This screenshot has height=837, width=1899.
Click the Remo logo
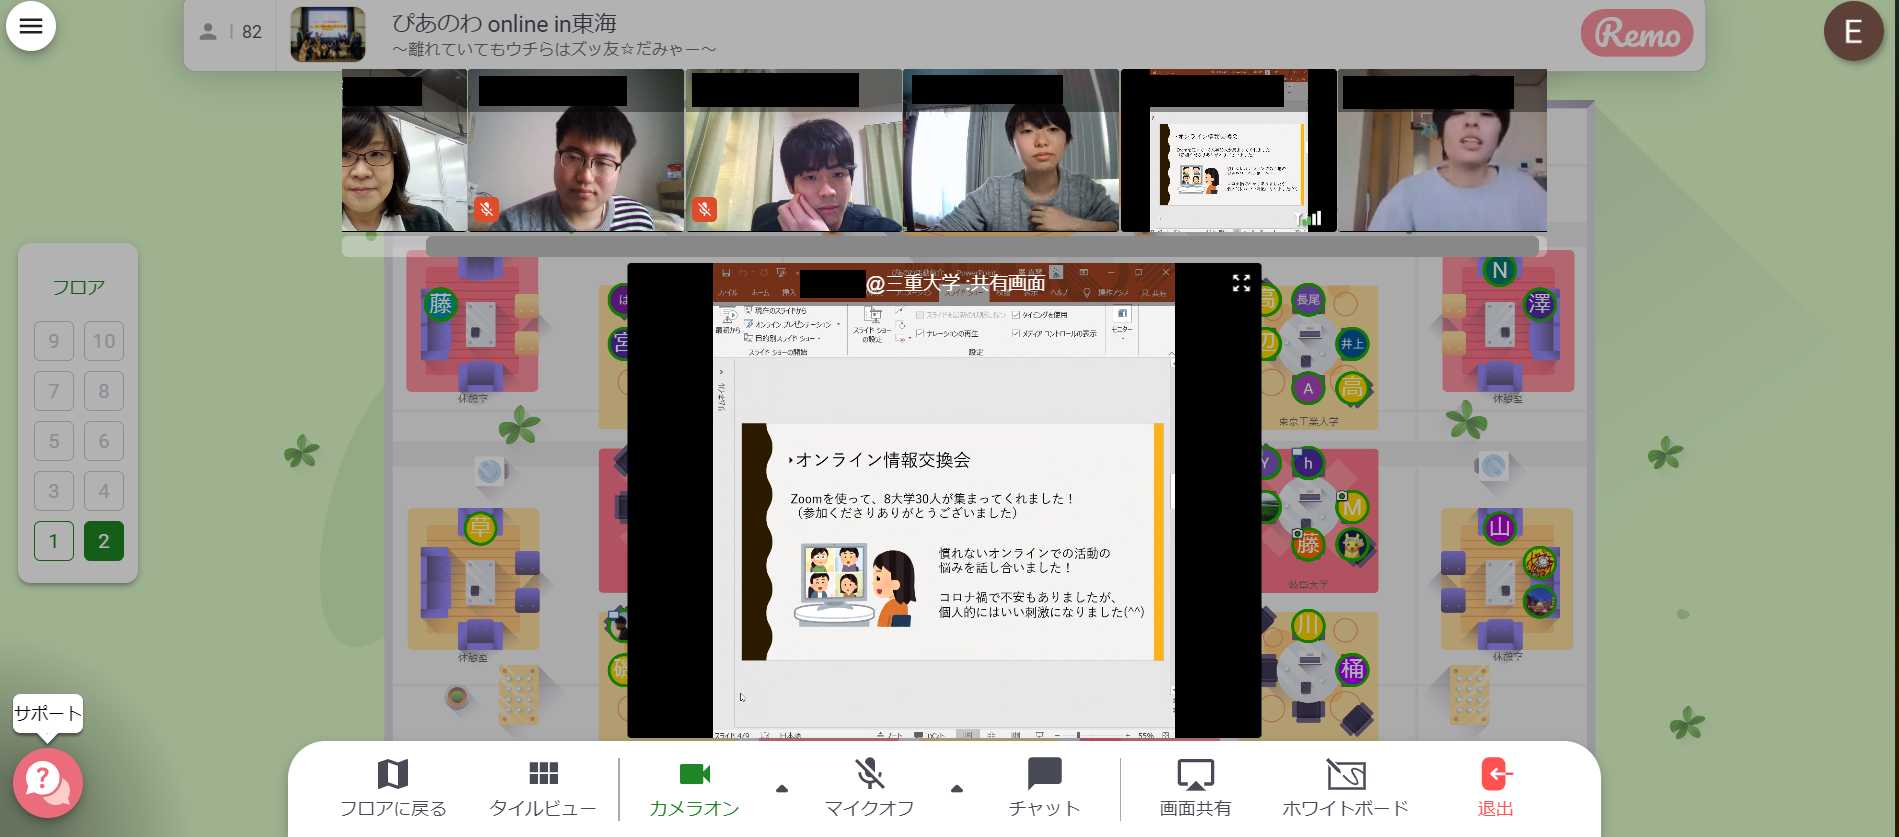tap(1637, 34)
